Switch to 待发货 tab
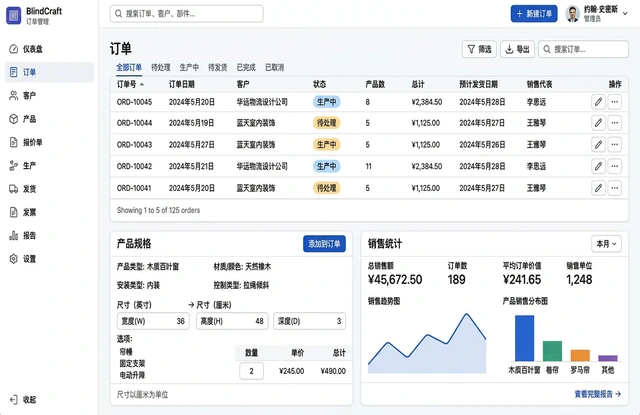 (x=218, y=67)
